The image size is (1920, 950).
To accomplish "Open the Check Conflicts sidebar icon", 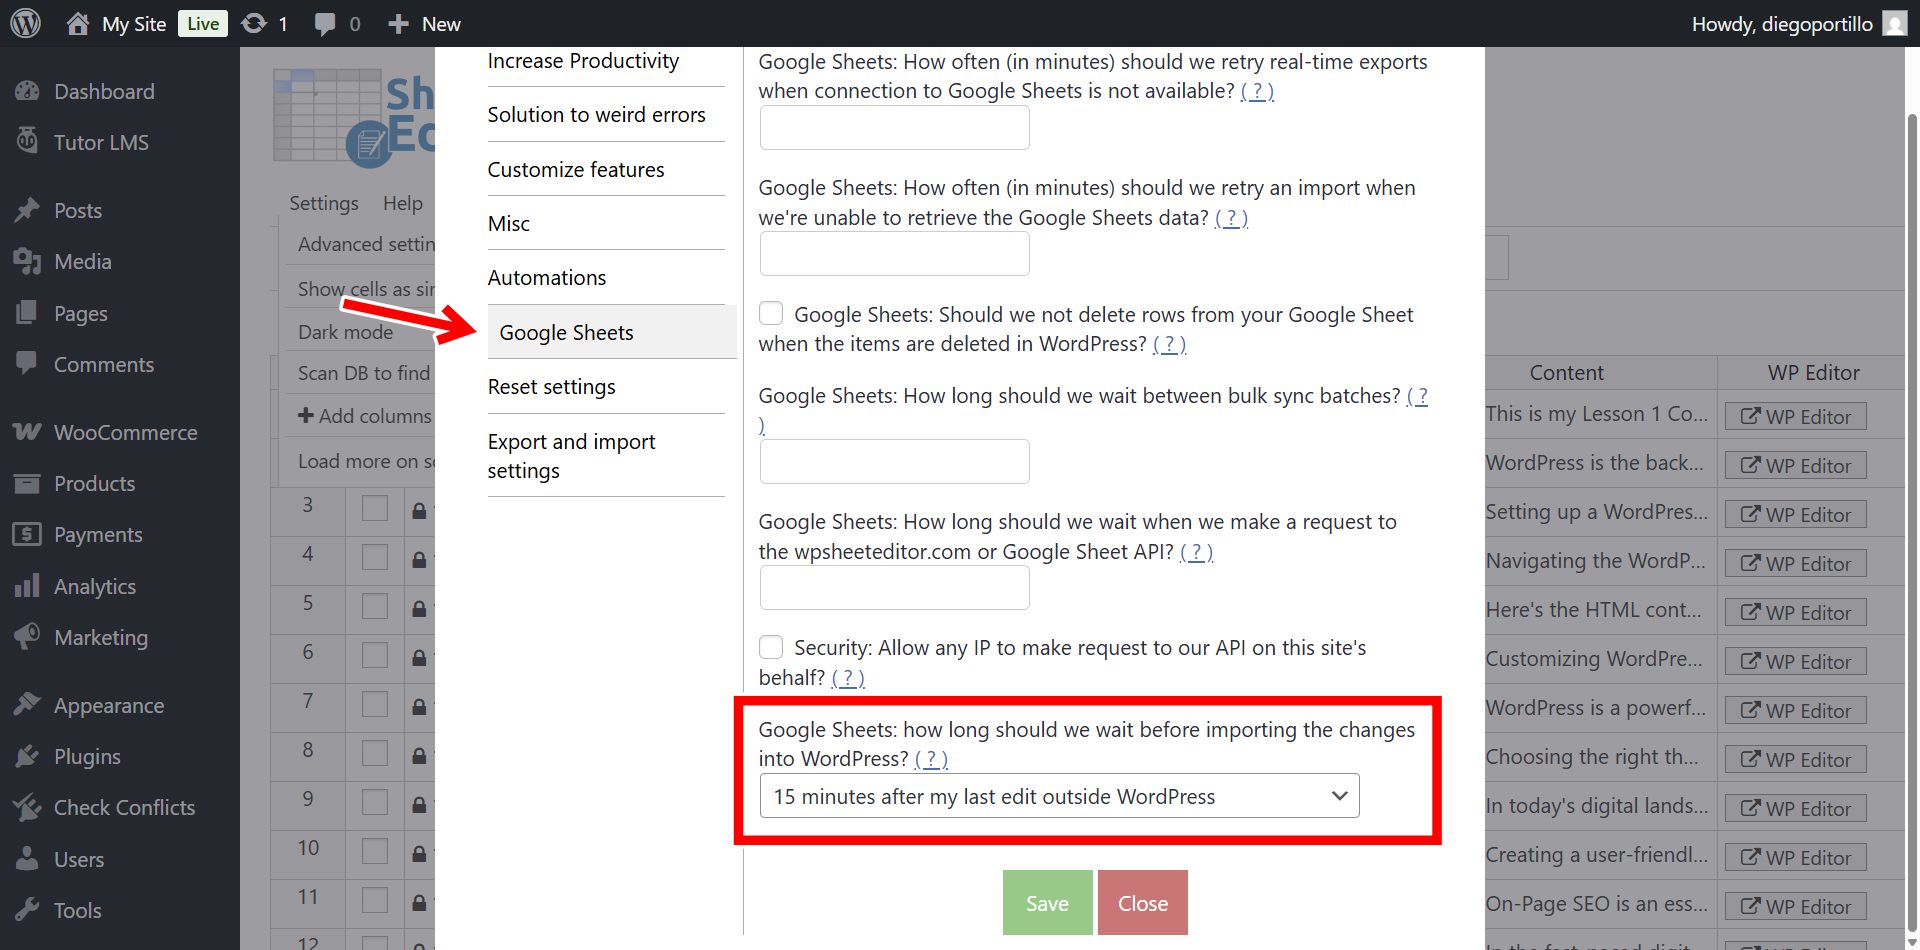I will click(27, 807).
